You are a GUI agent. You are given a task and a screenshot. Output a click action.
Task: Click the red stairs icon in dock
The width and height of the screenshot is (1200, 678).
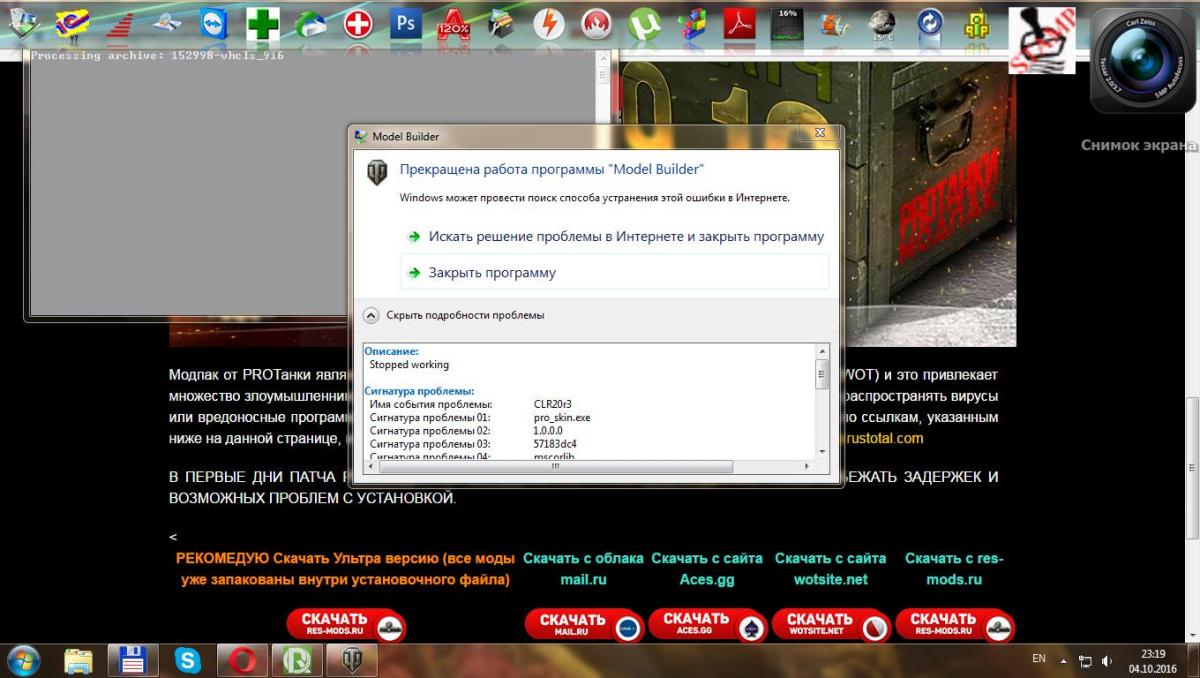119,23
